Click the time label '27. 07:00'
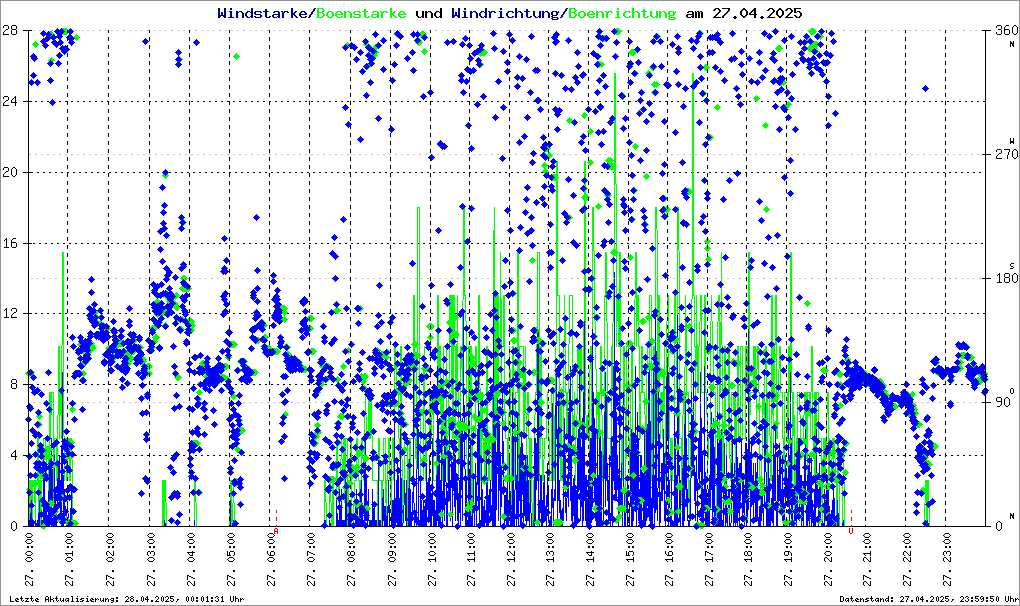The width and height of the screenshot is (1020, 606). coord(310,559)
